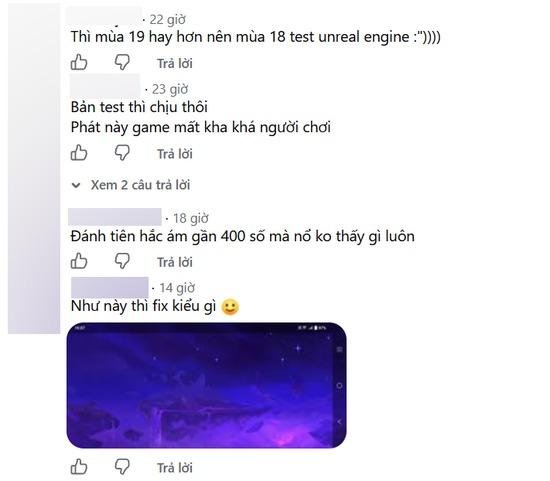Like the 'Đánh tiên hắc ám' comment
Image resolution: width=550 pixels, height=481 pixels.
[79, 261]
